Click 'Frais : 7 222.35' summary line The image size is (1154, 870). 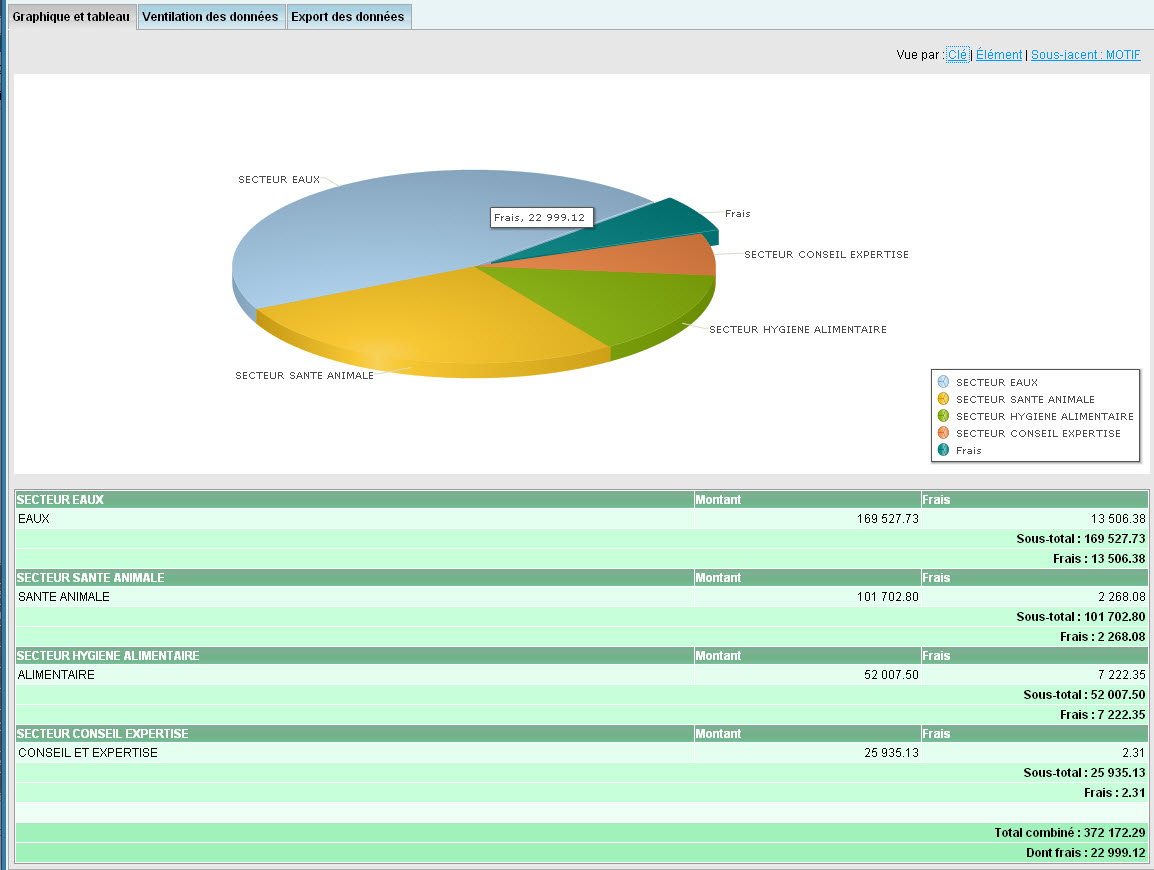tap(1102, 715)
